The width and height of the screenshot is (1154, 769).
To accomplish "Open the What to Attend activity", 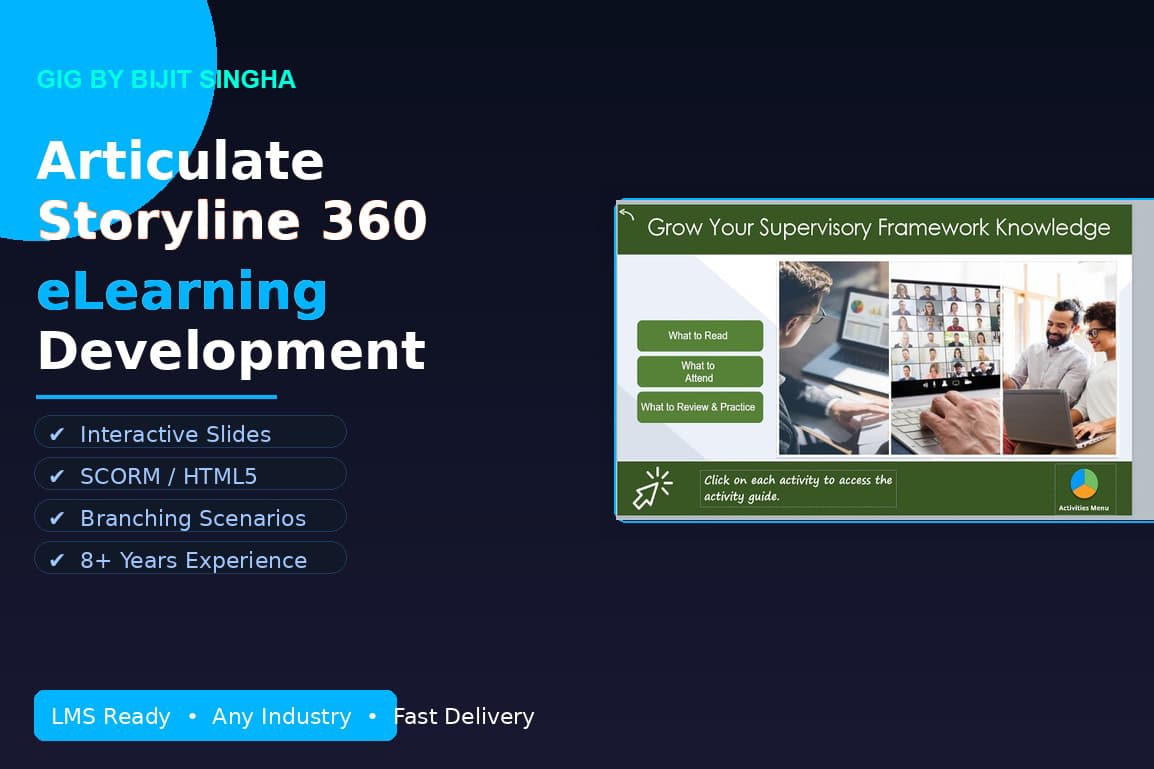I will coord(699,372).
